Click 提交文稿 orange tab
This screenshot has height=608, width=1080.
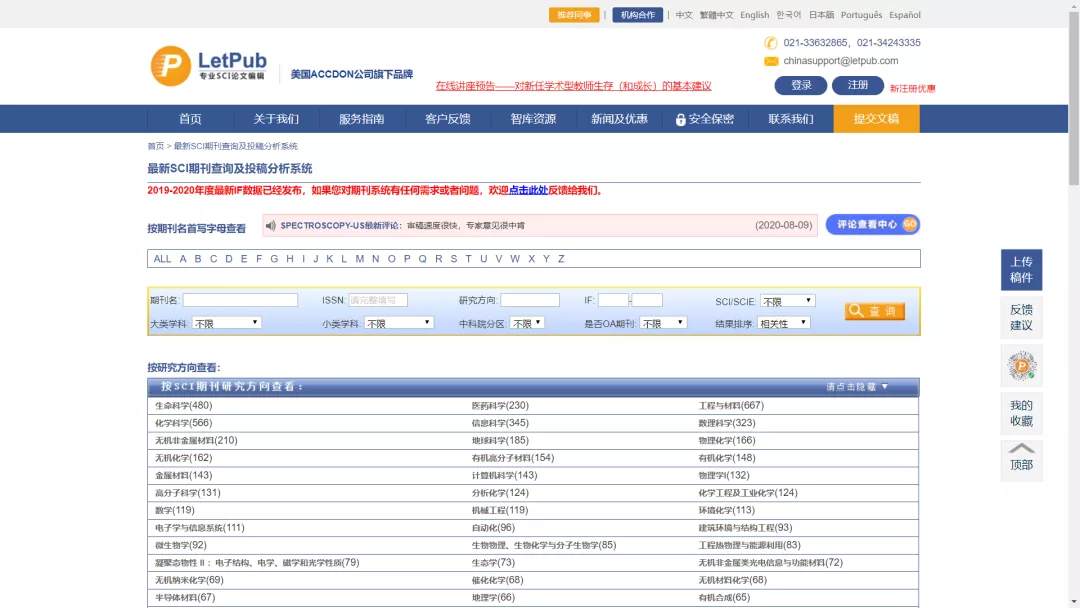pos(876,119)
